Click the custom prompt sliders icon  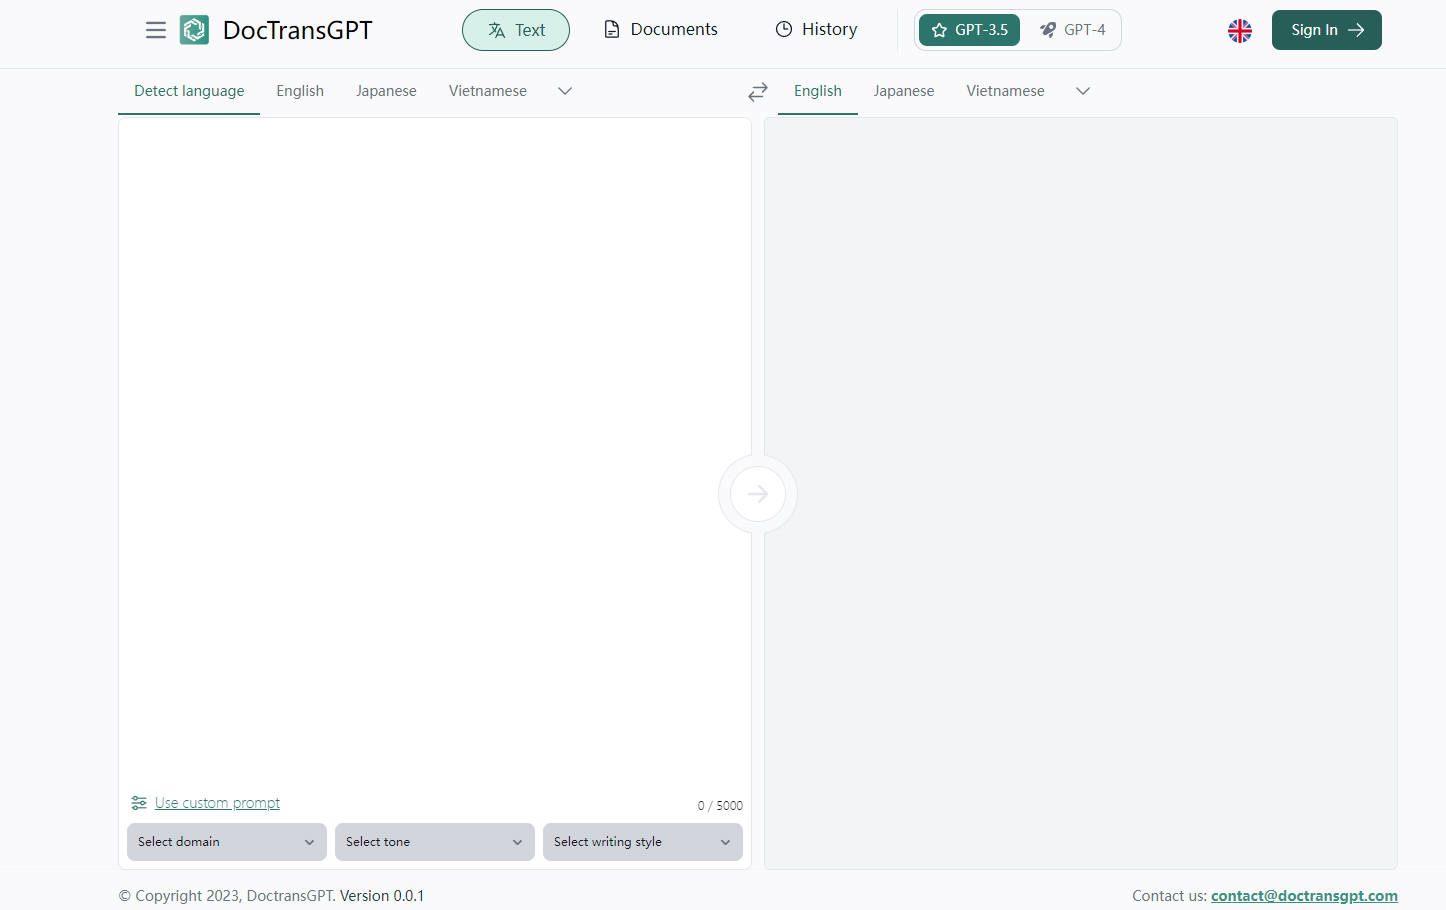(139, 803)
